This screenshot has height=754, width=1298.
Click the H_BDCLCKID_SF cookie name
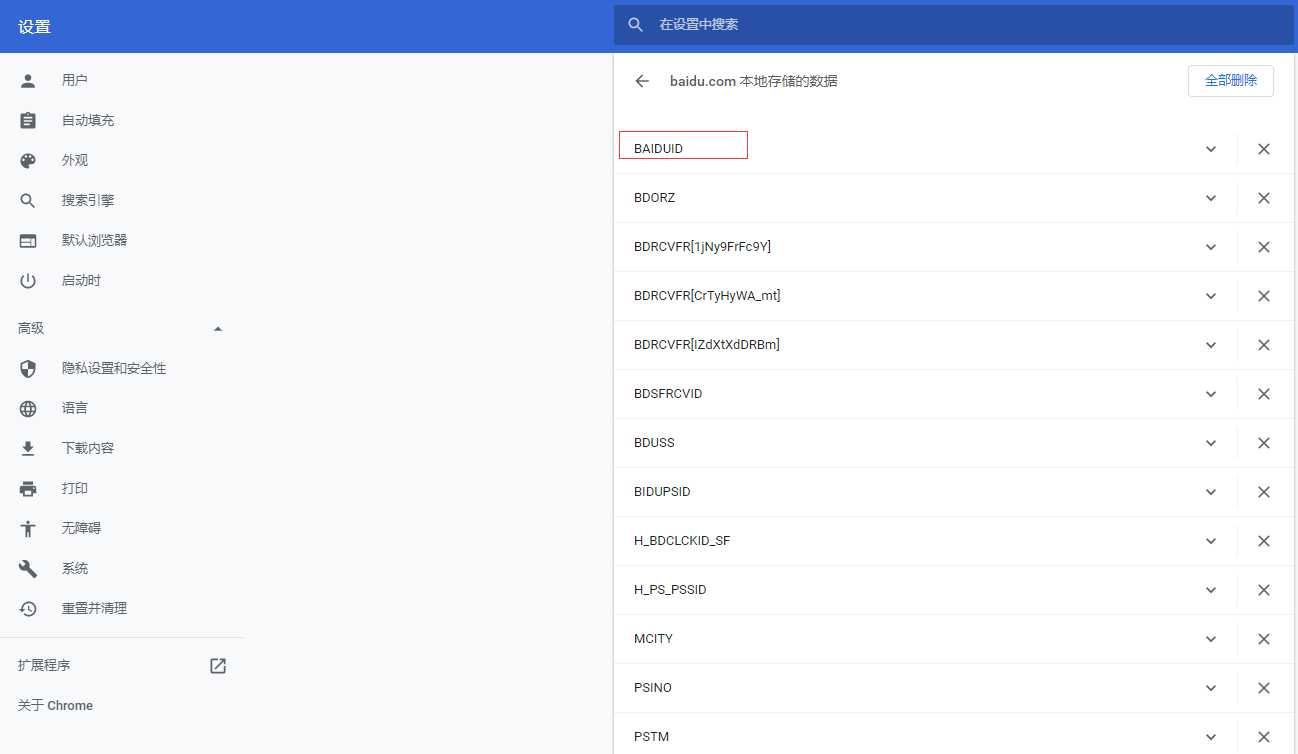(x=682, y=541)
